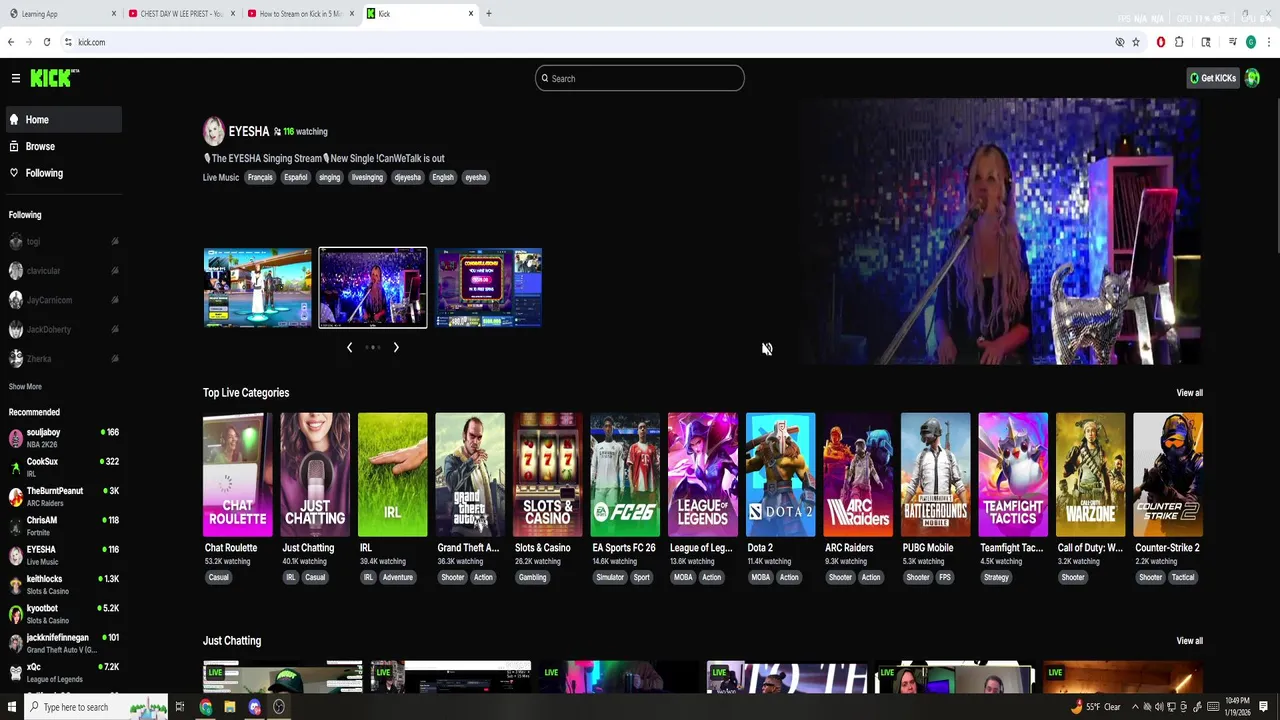
Task: Click the Get KICKs button
Action: point(1213,78)
